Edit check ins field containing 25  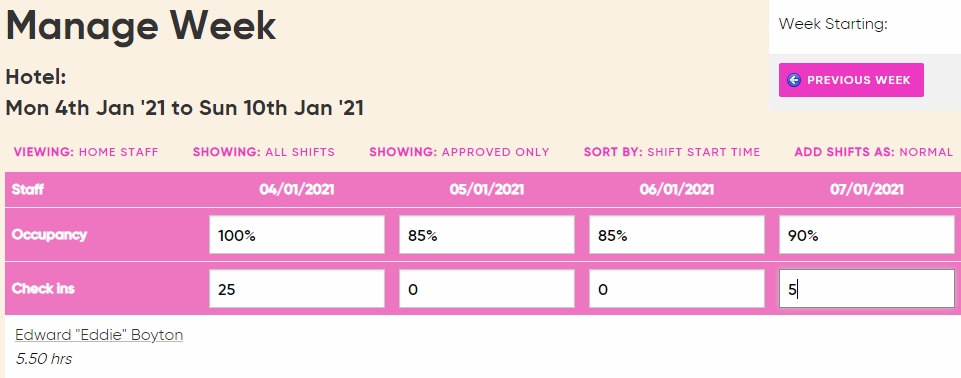(x=297, y=289)
